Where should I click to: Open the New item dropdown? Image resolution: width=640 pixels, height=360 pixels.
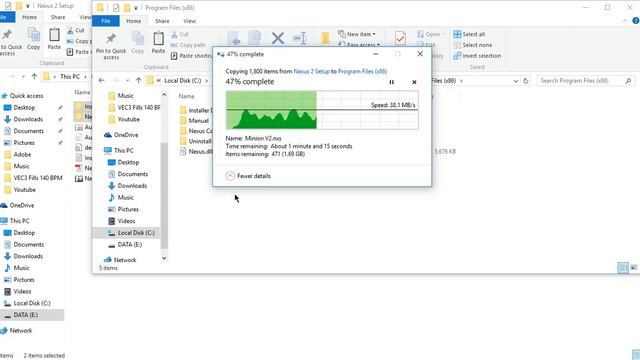tap(357, 34)
